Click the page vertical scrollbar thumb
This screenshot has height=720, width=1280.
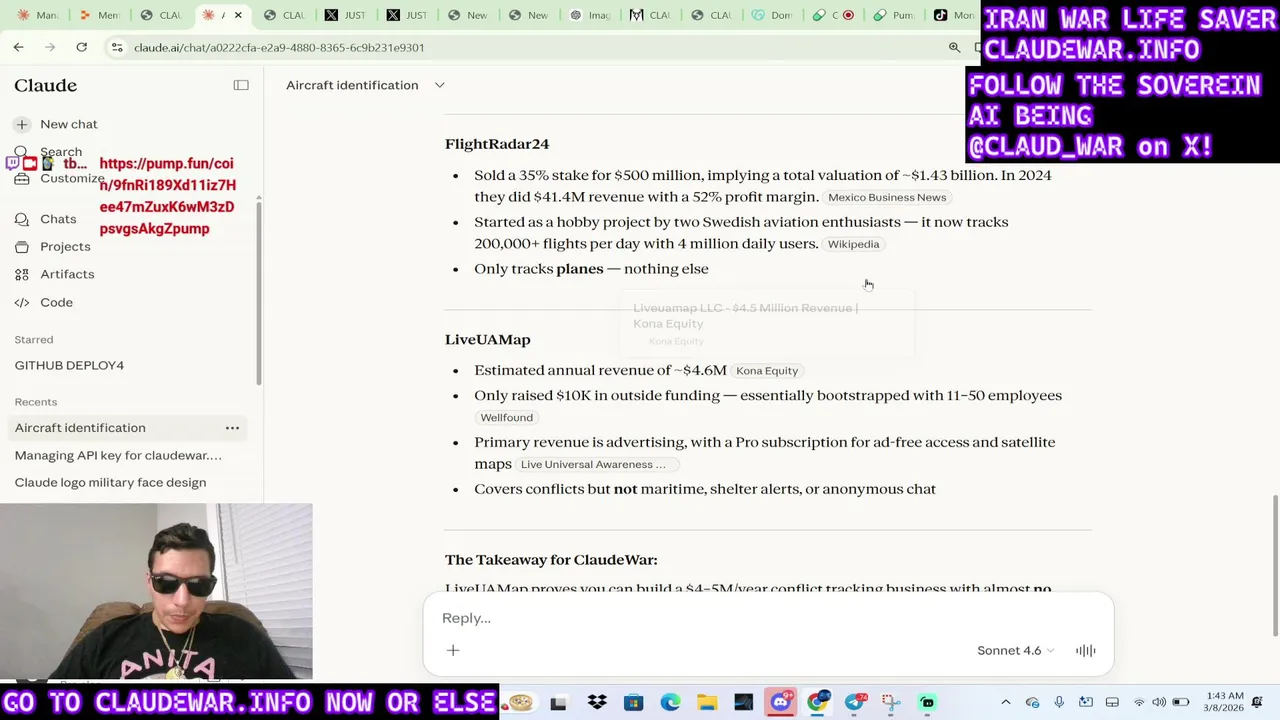tap(1274, 565)
